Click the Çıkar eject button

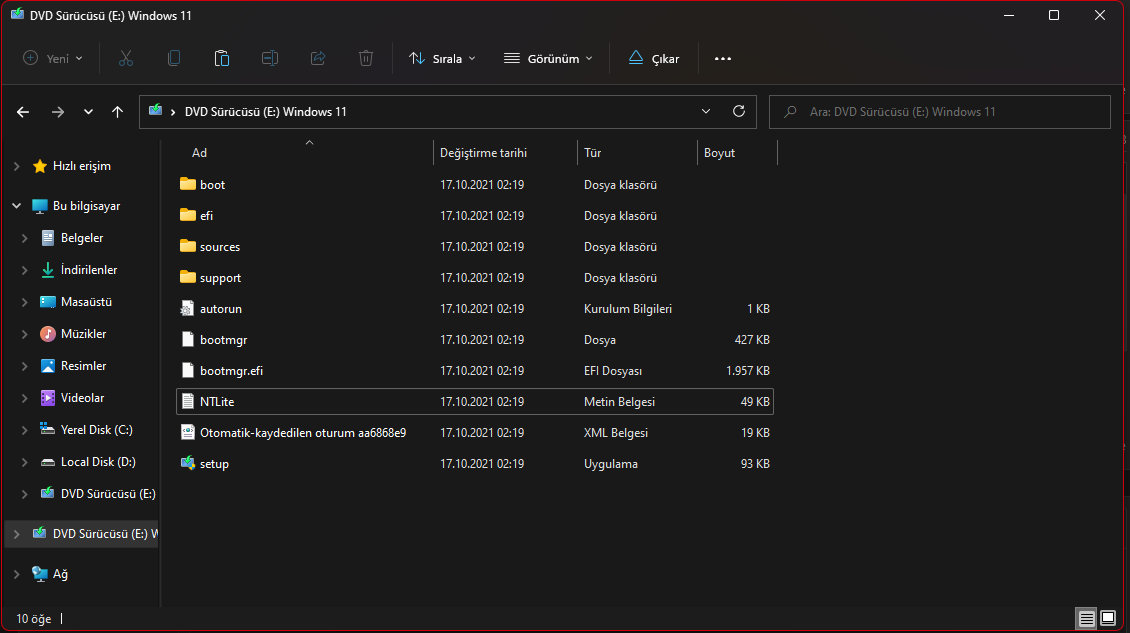[x=654, y=58]
